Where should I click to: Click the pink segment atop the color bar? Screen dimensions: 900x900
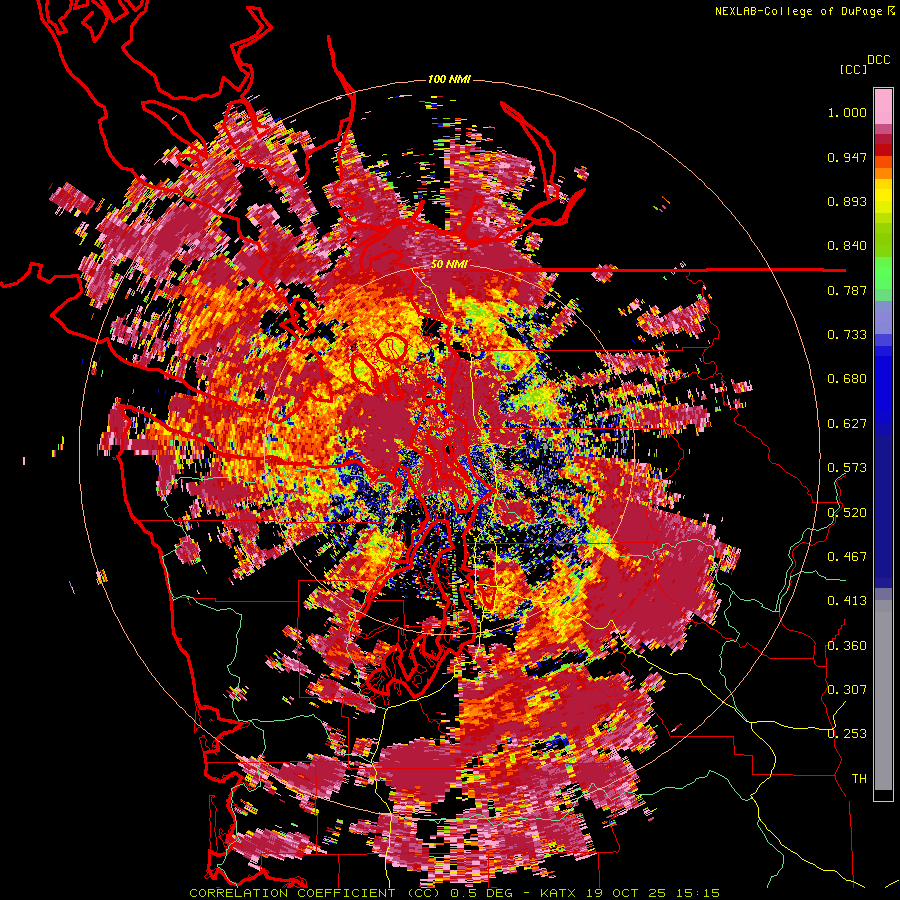pos(883,106)
